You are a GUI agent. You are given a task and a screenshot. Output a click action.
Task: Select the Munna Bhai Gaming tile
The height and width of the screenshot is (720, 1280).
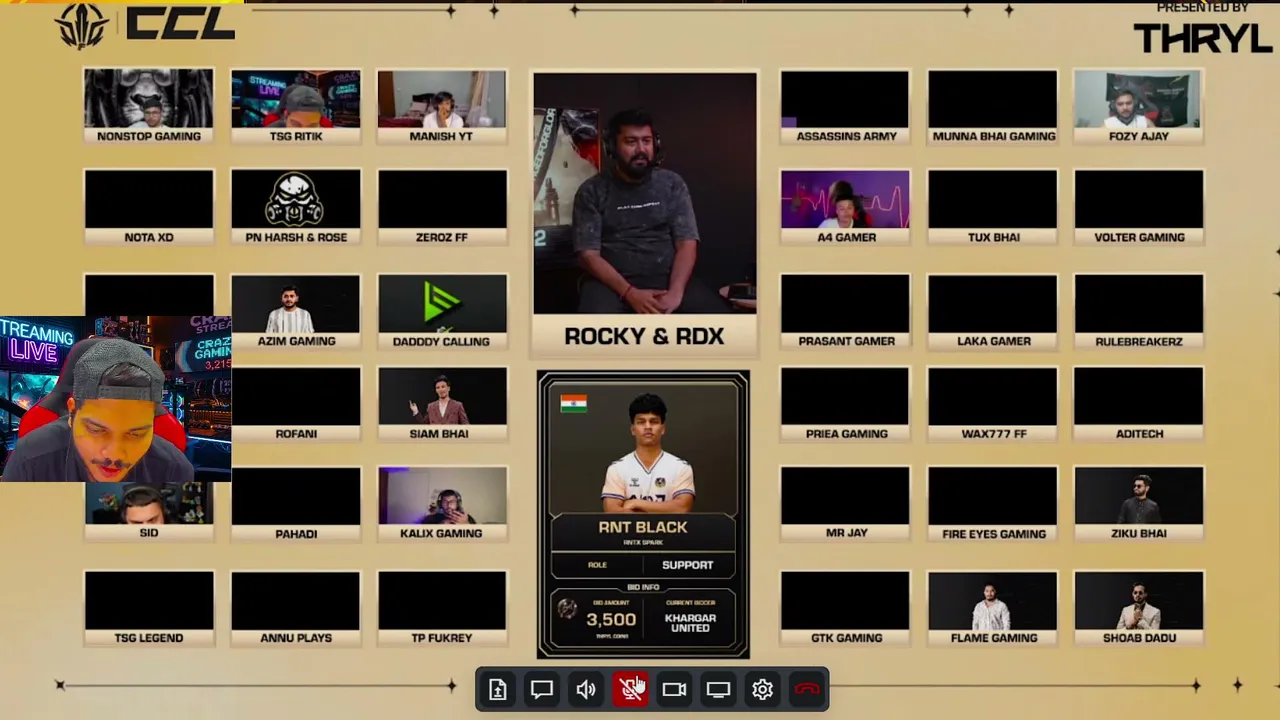point(993,106)
